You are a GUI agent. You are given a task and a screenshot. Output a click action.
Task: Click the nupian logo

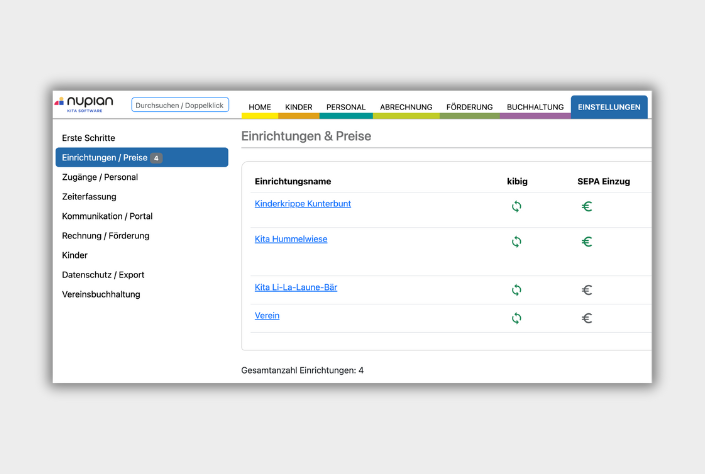point(85,103)
